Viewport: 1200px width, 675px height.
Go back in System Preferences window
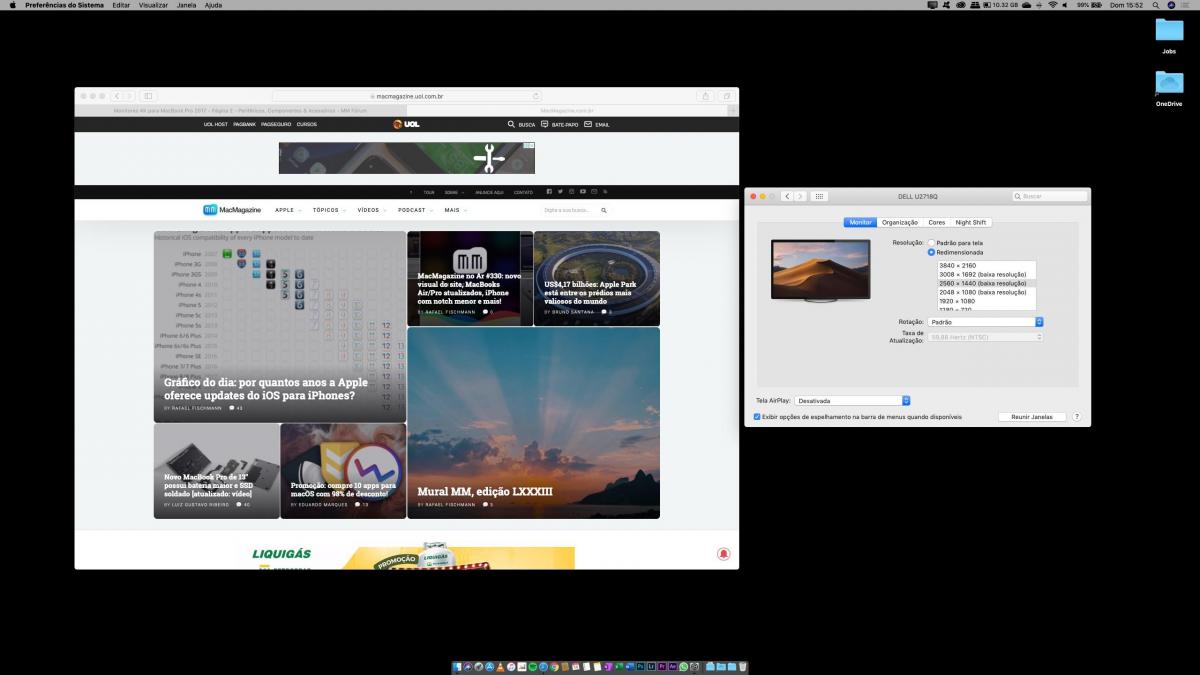[787, 196]
